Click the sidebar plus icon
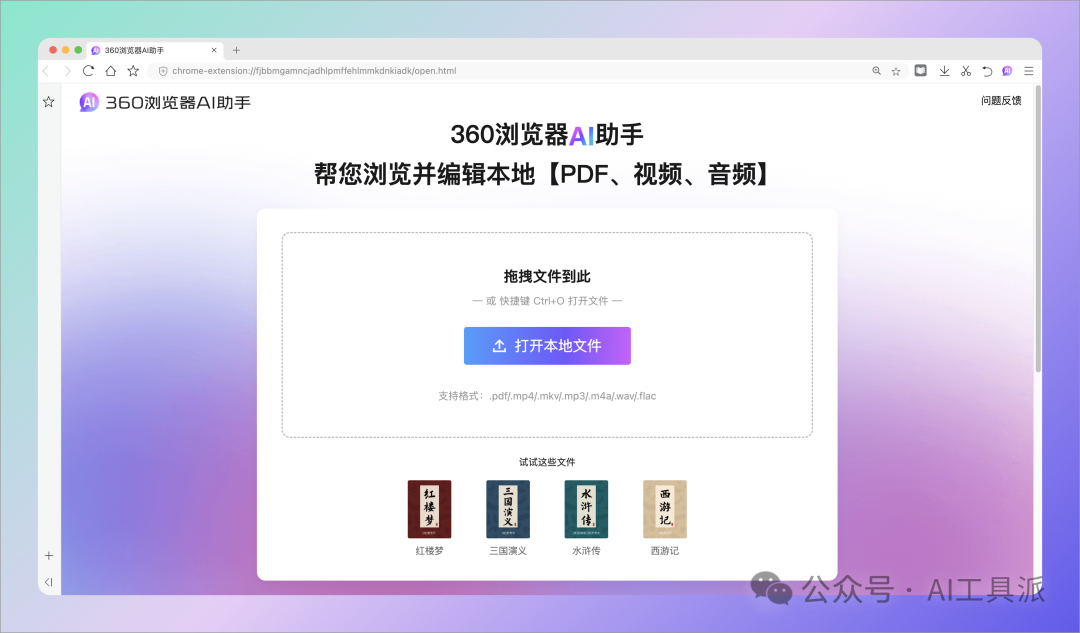The width and height of the screenshot is (1080, 633). tap(49, 555)
